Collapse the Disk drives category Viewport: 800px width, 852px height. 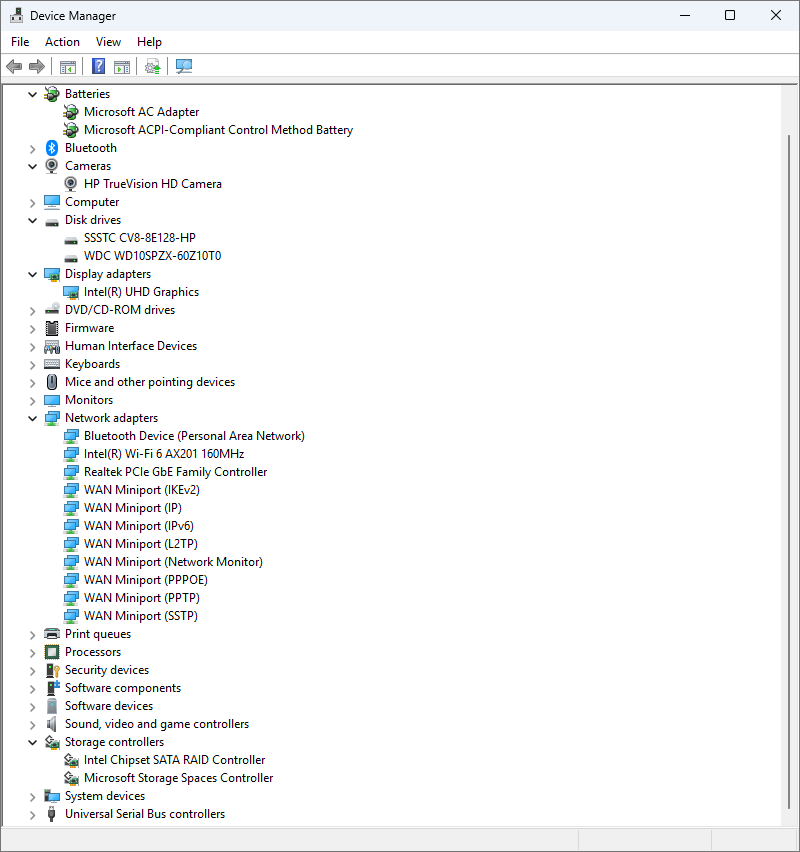(33, 221)
